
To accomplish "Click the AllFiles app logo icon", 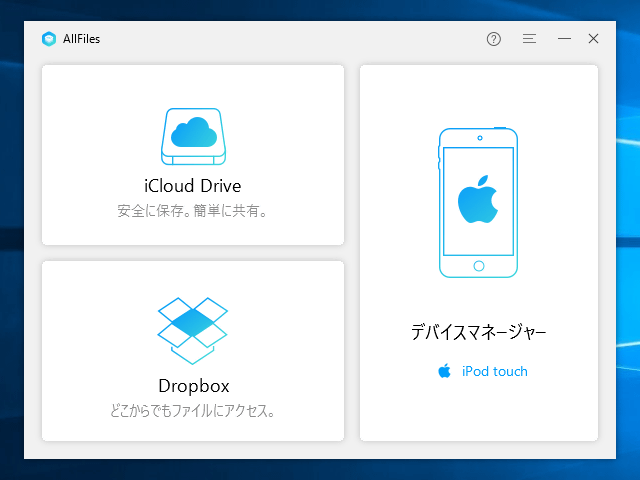I will point(49,39).
